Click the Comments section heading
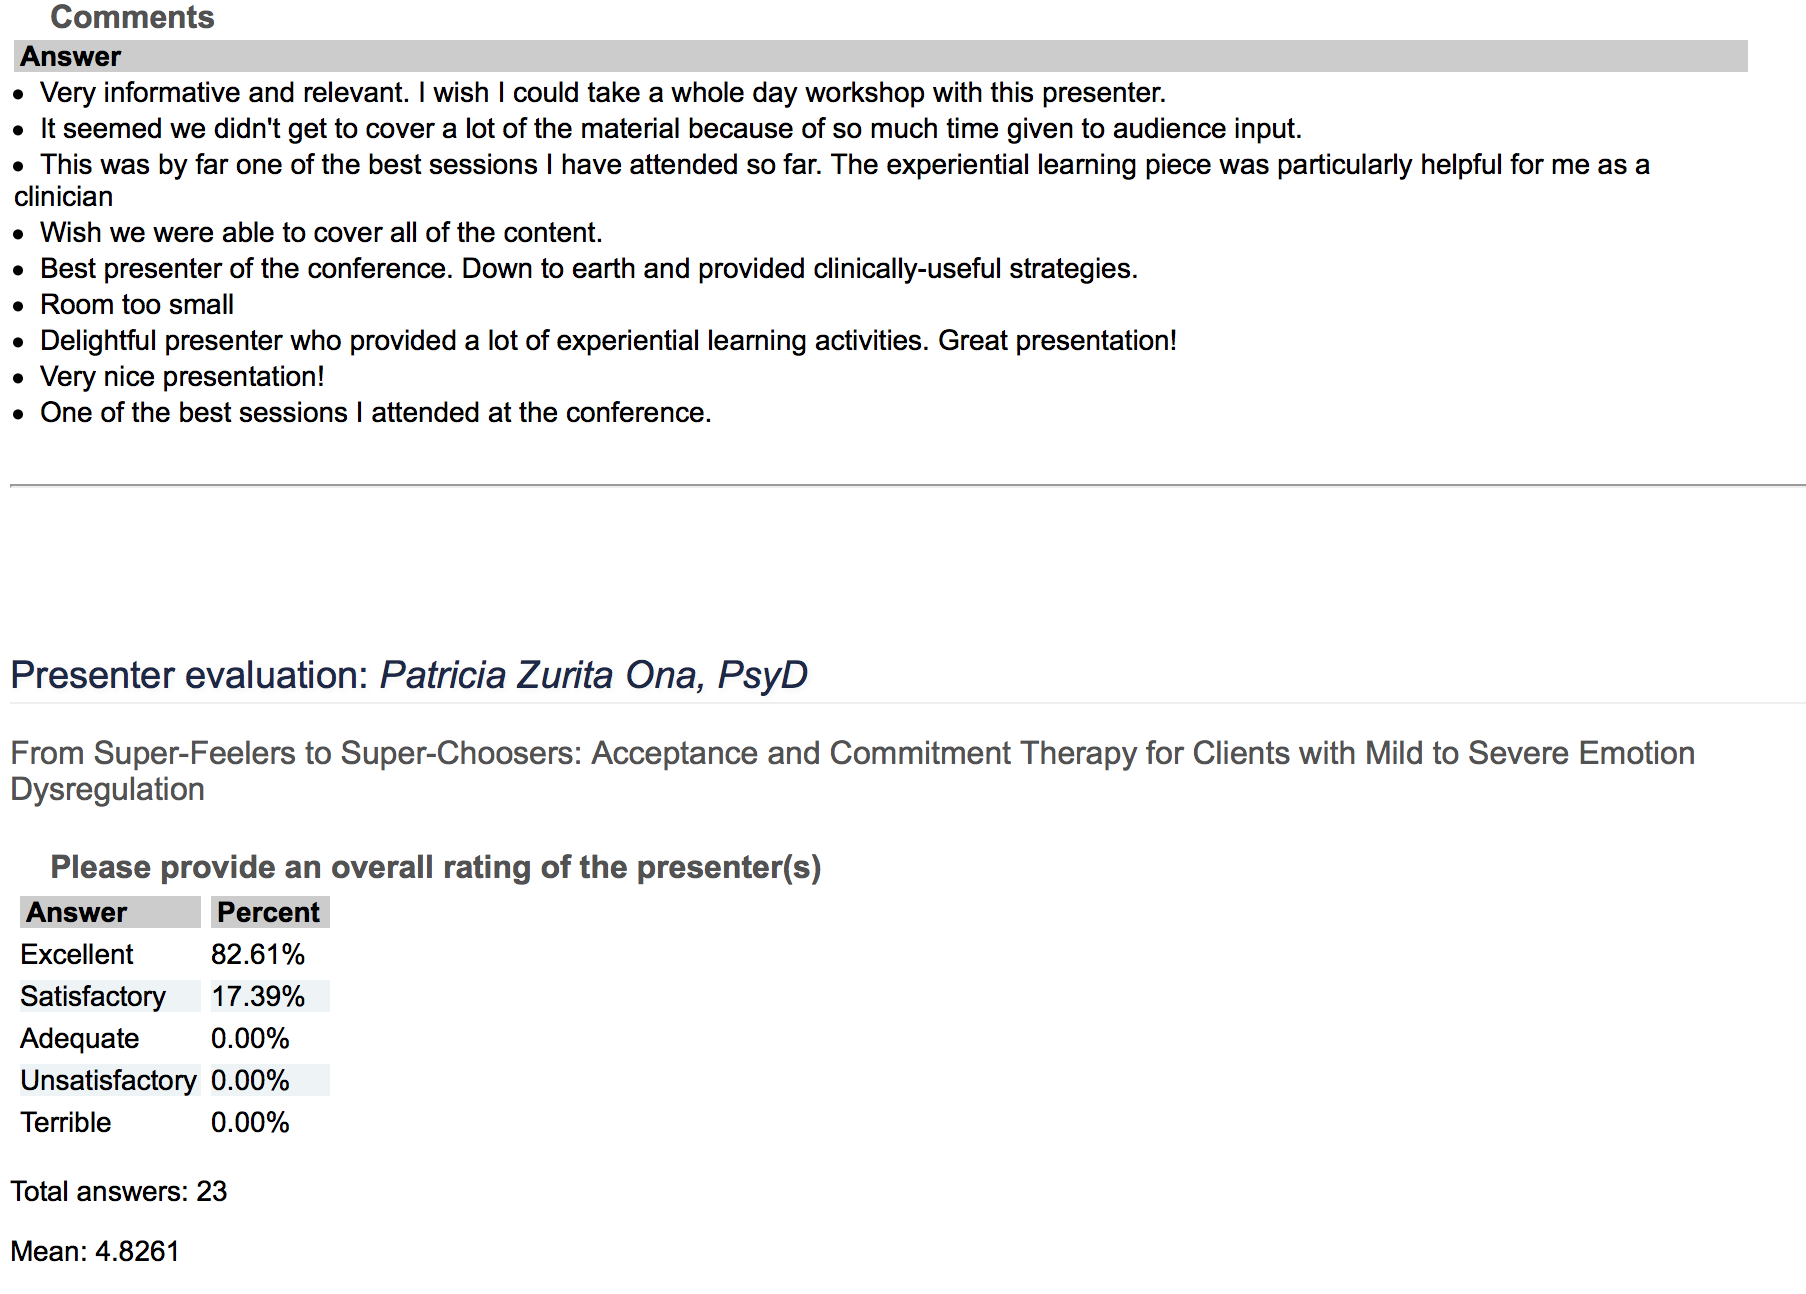Viewport: 1806px width, 1294px height. coord(132,17)
